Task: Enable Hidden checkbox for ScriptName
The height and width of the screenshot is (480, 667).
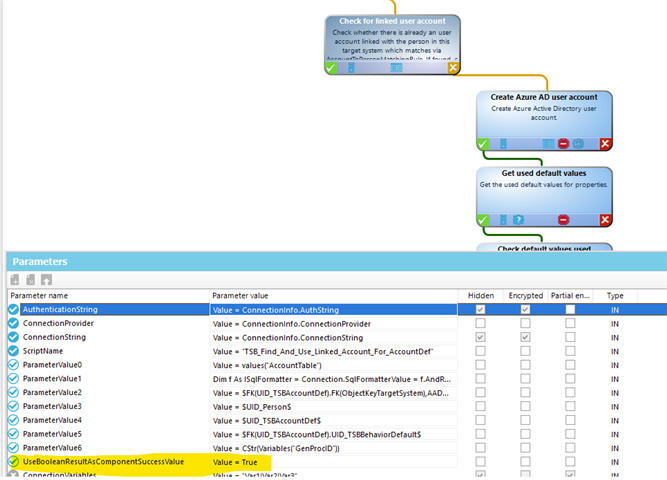Action: pos(481,351)
